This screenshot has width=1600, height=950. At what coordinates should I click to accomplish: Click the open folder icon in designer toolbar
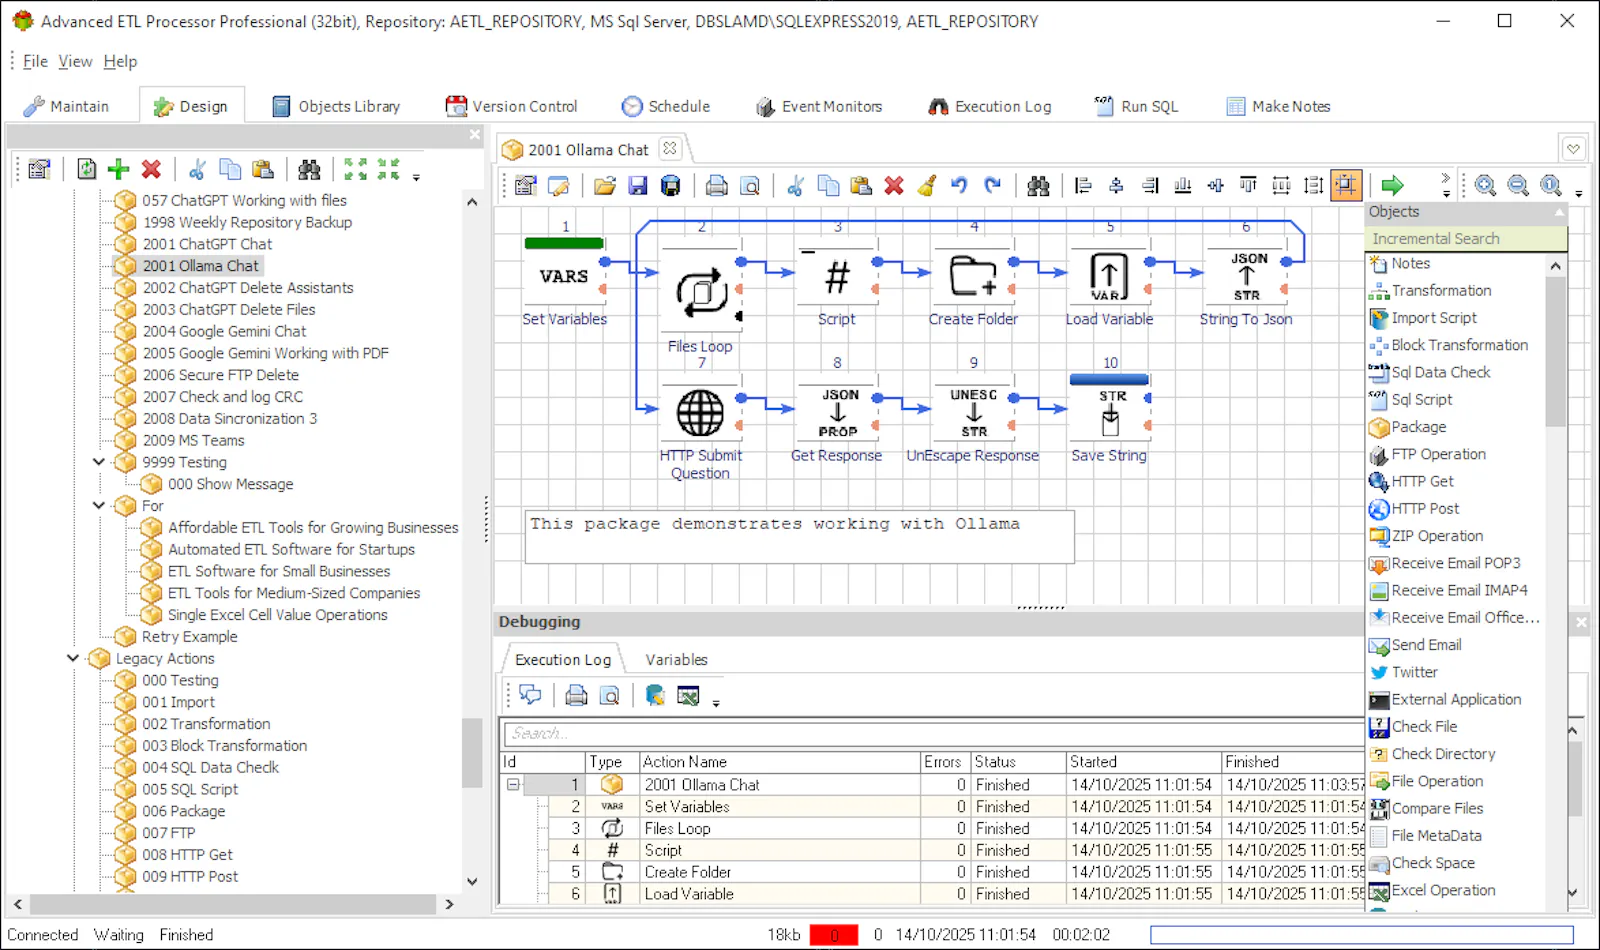(605, 185)
